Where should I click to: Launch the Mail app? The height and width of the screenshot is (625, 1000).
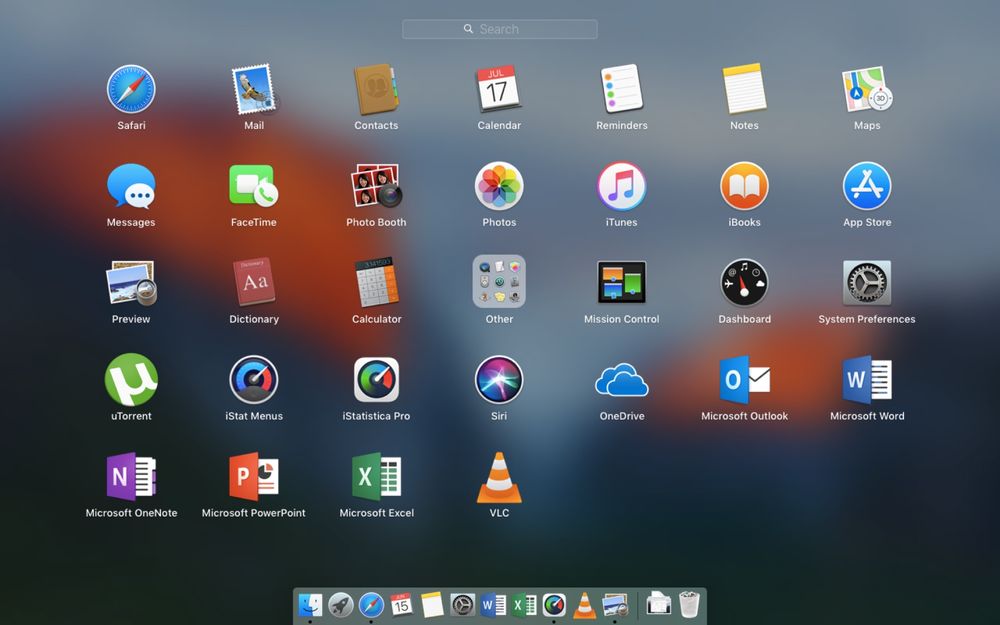click(254, 89)
